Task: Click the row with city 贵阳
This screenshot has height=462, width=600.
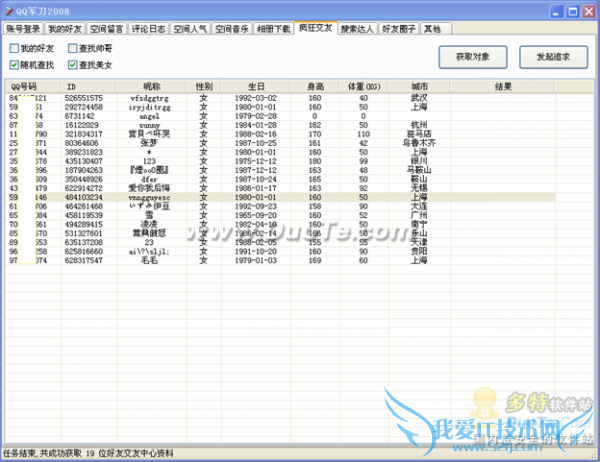Action: click(x=280, y=251)
